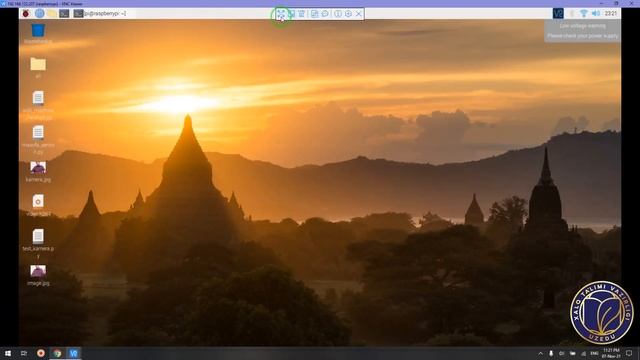Click the VNC scaling icon
Viewport: 640px width, 360px height.
tap(291, 14)
